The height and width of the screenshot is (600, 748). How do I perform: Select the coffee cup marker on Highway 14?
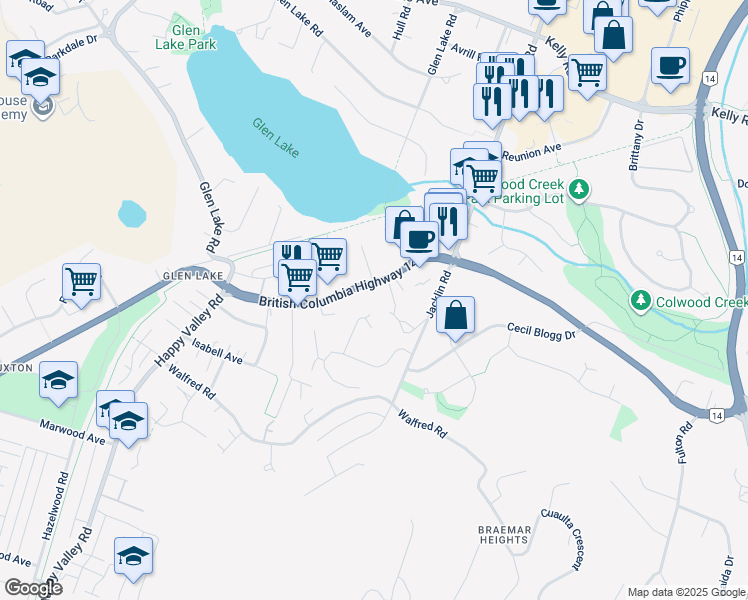419,240
